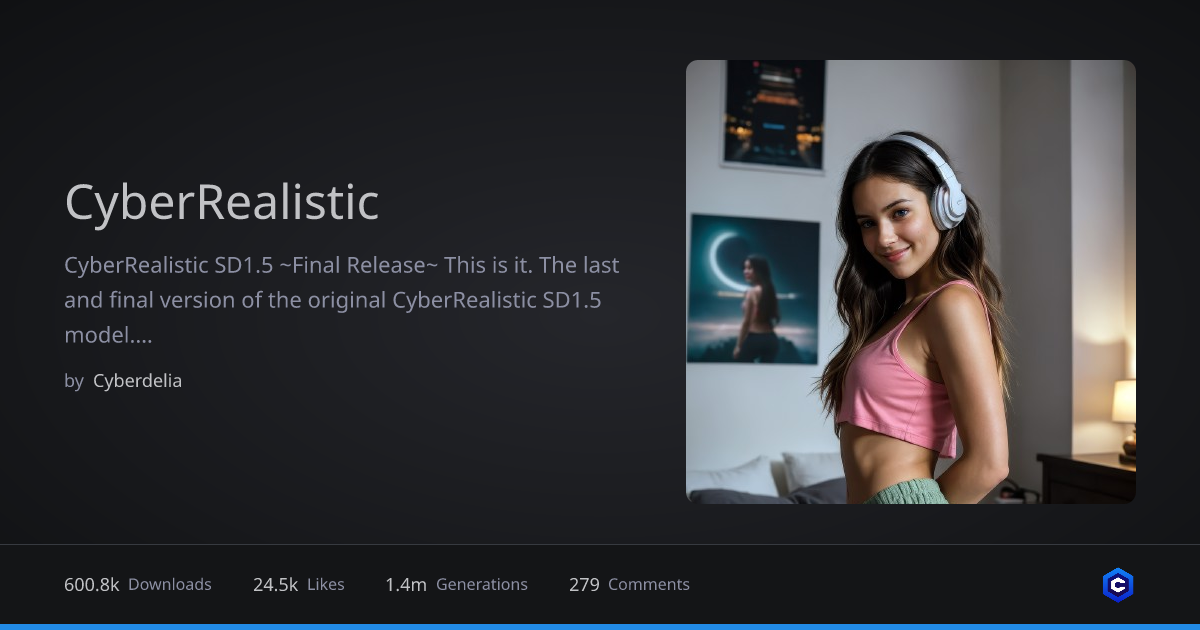Open the Comments label
The height and width of the screenshot is (630, 1200).
(649, 585)
